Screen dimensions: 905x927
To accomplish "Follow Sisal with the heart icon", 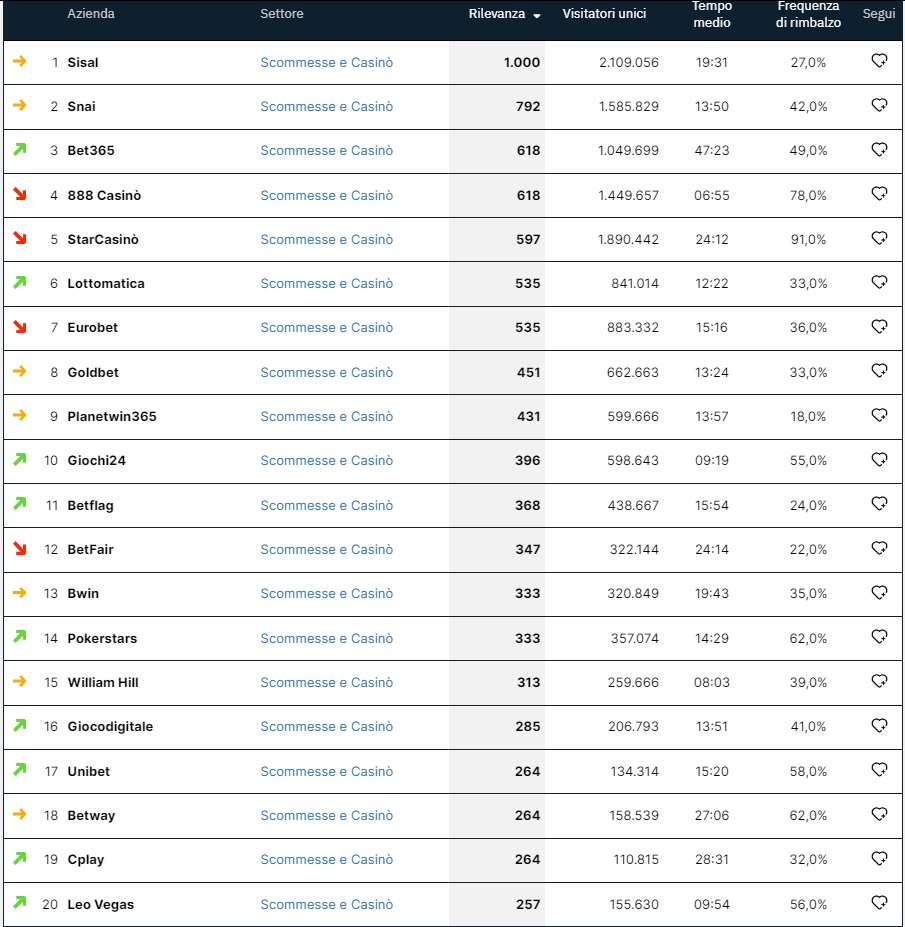I will click(880, 60).
